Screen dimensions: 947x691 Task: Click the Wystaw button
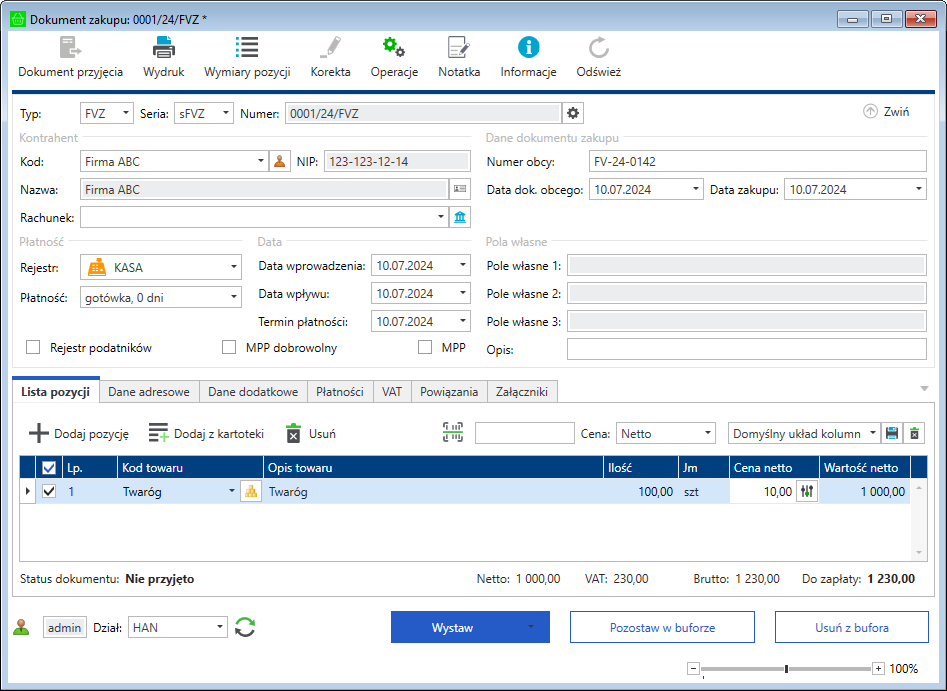(x=453, y=627)
